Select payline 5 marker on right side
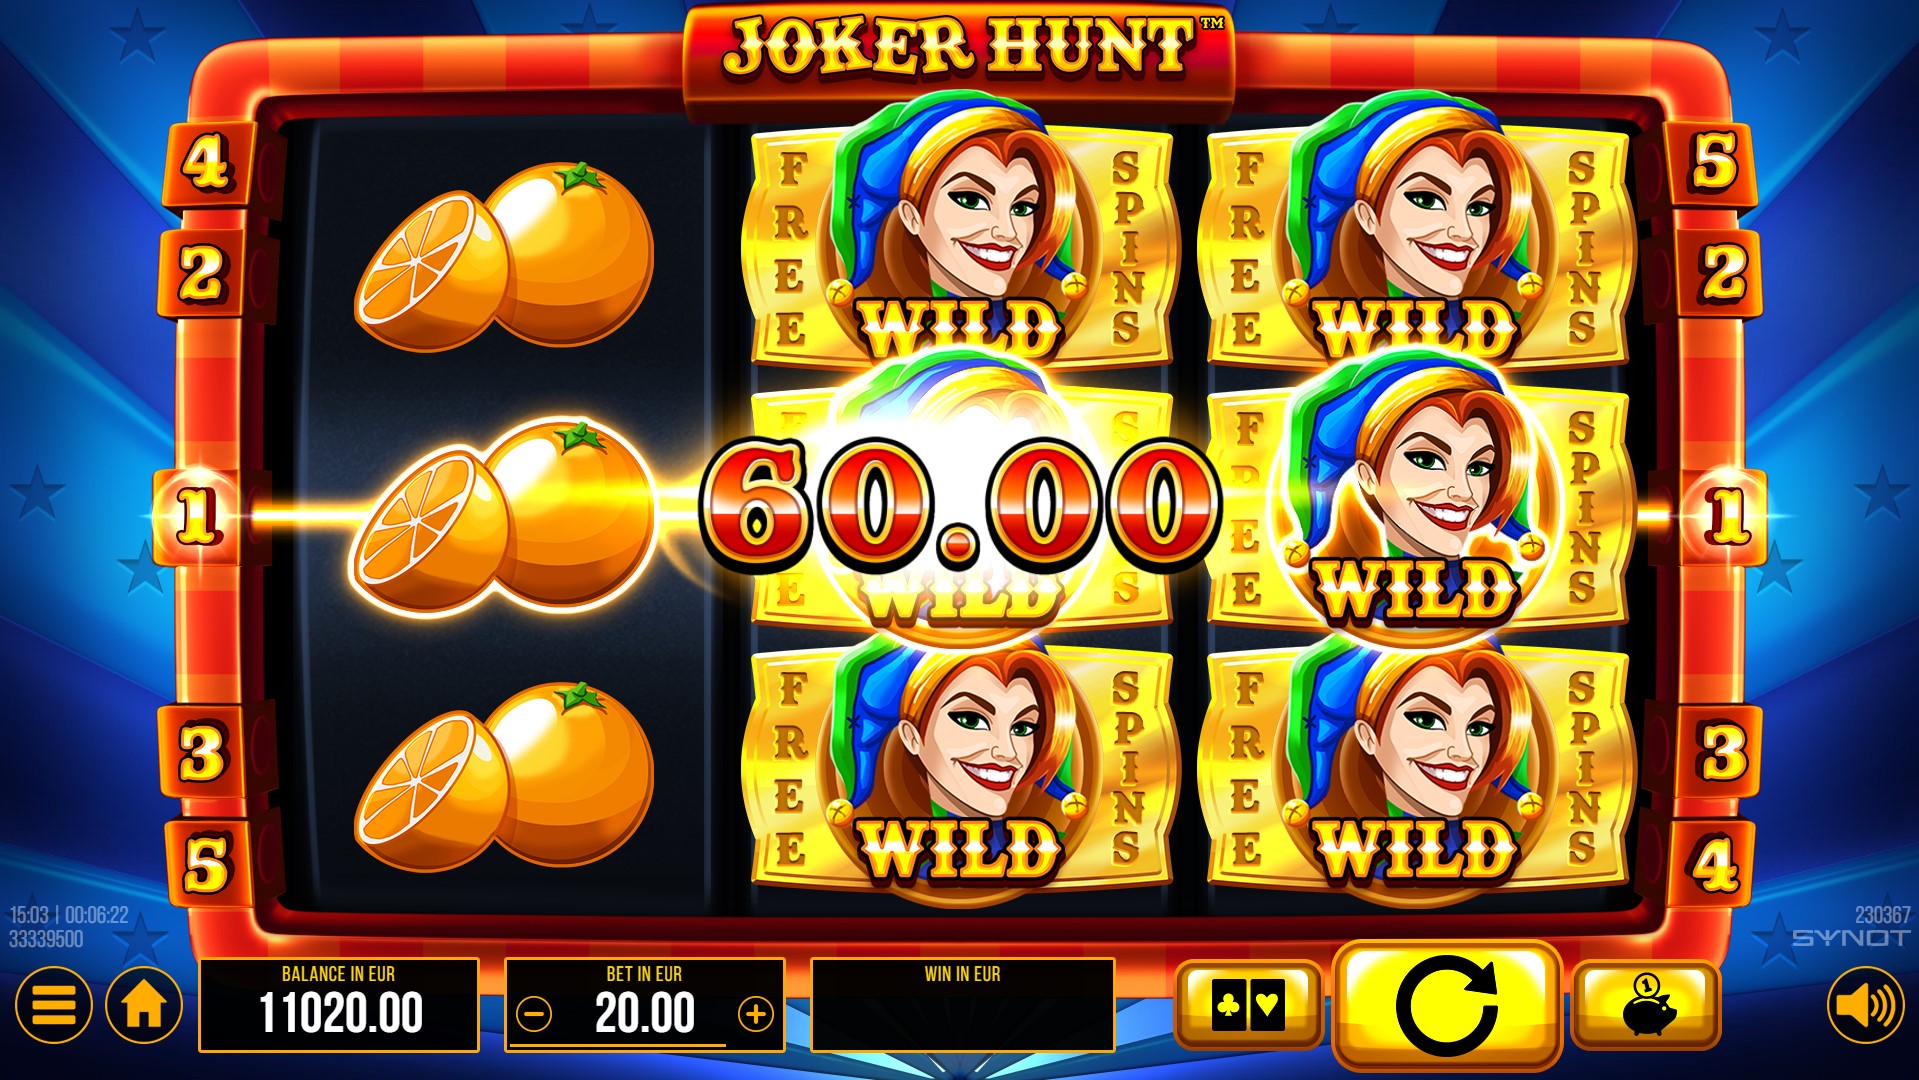Screen dimensions: 1919x1080 [1713, 162]
